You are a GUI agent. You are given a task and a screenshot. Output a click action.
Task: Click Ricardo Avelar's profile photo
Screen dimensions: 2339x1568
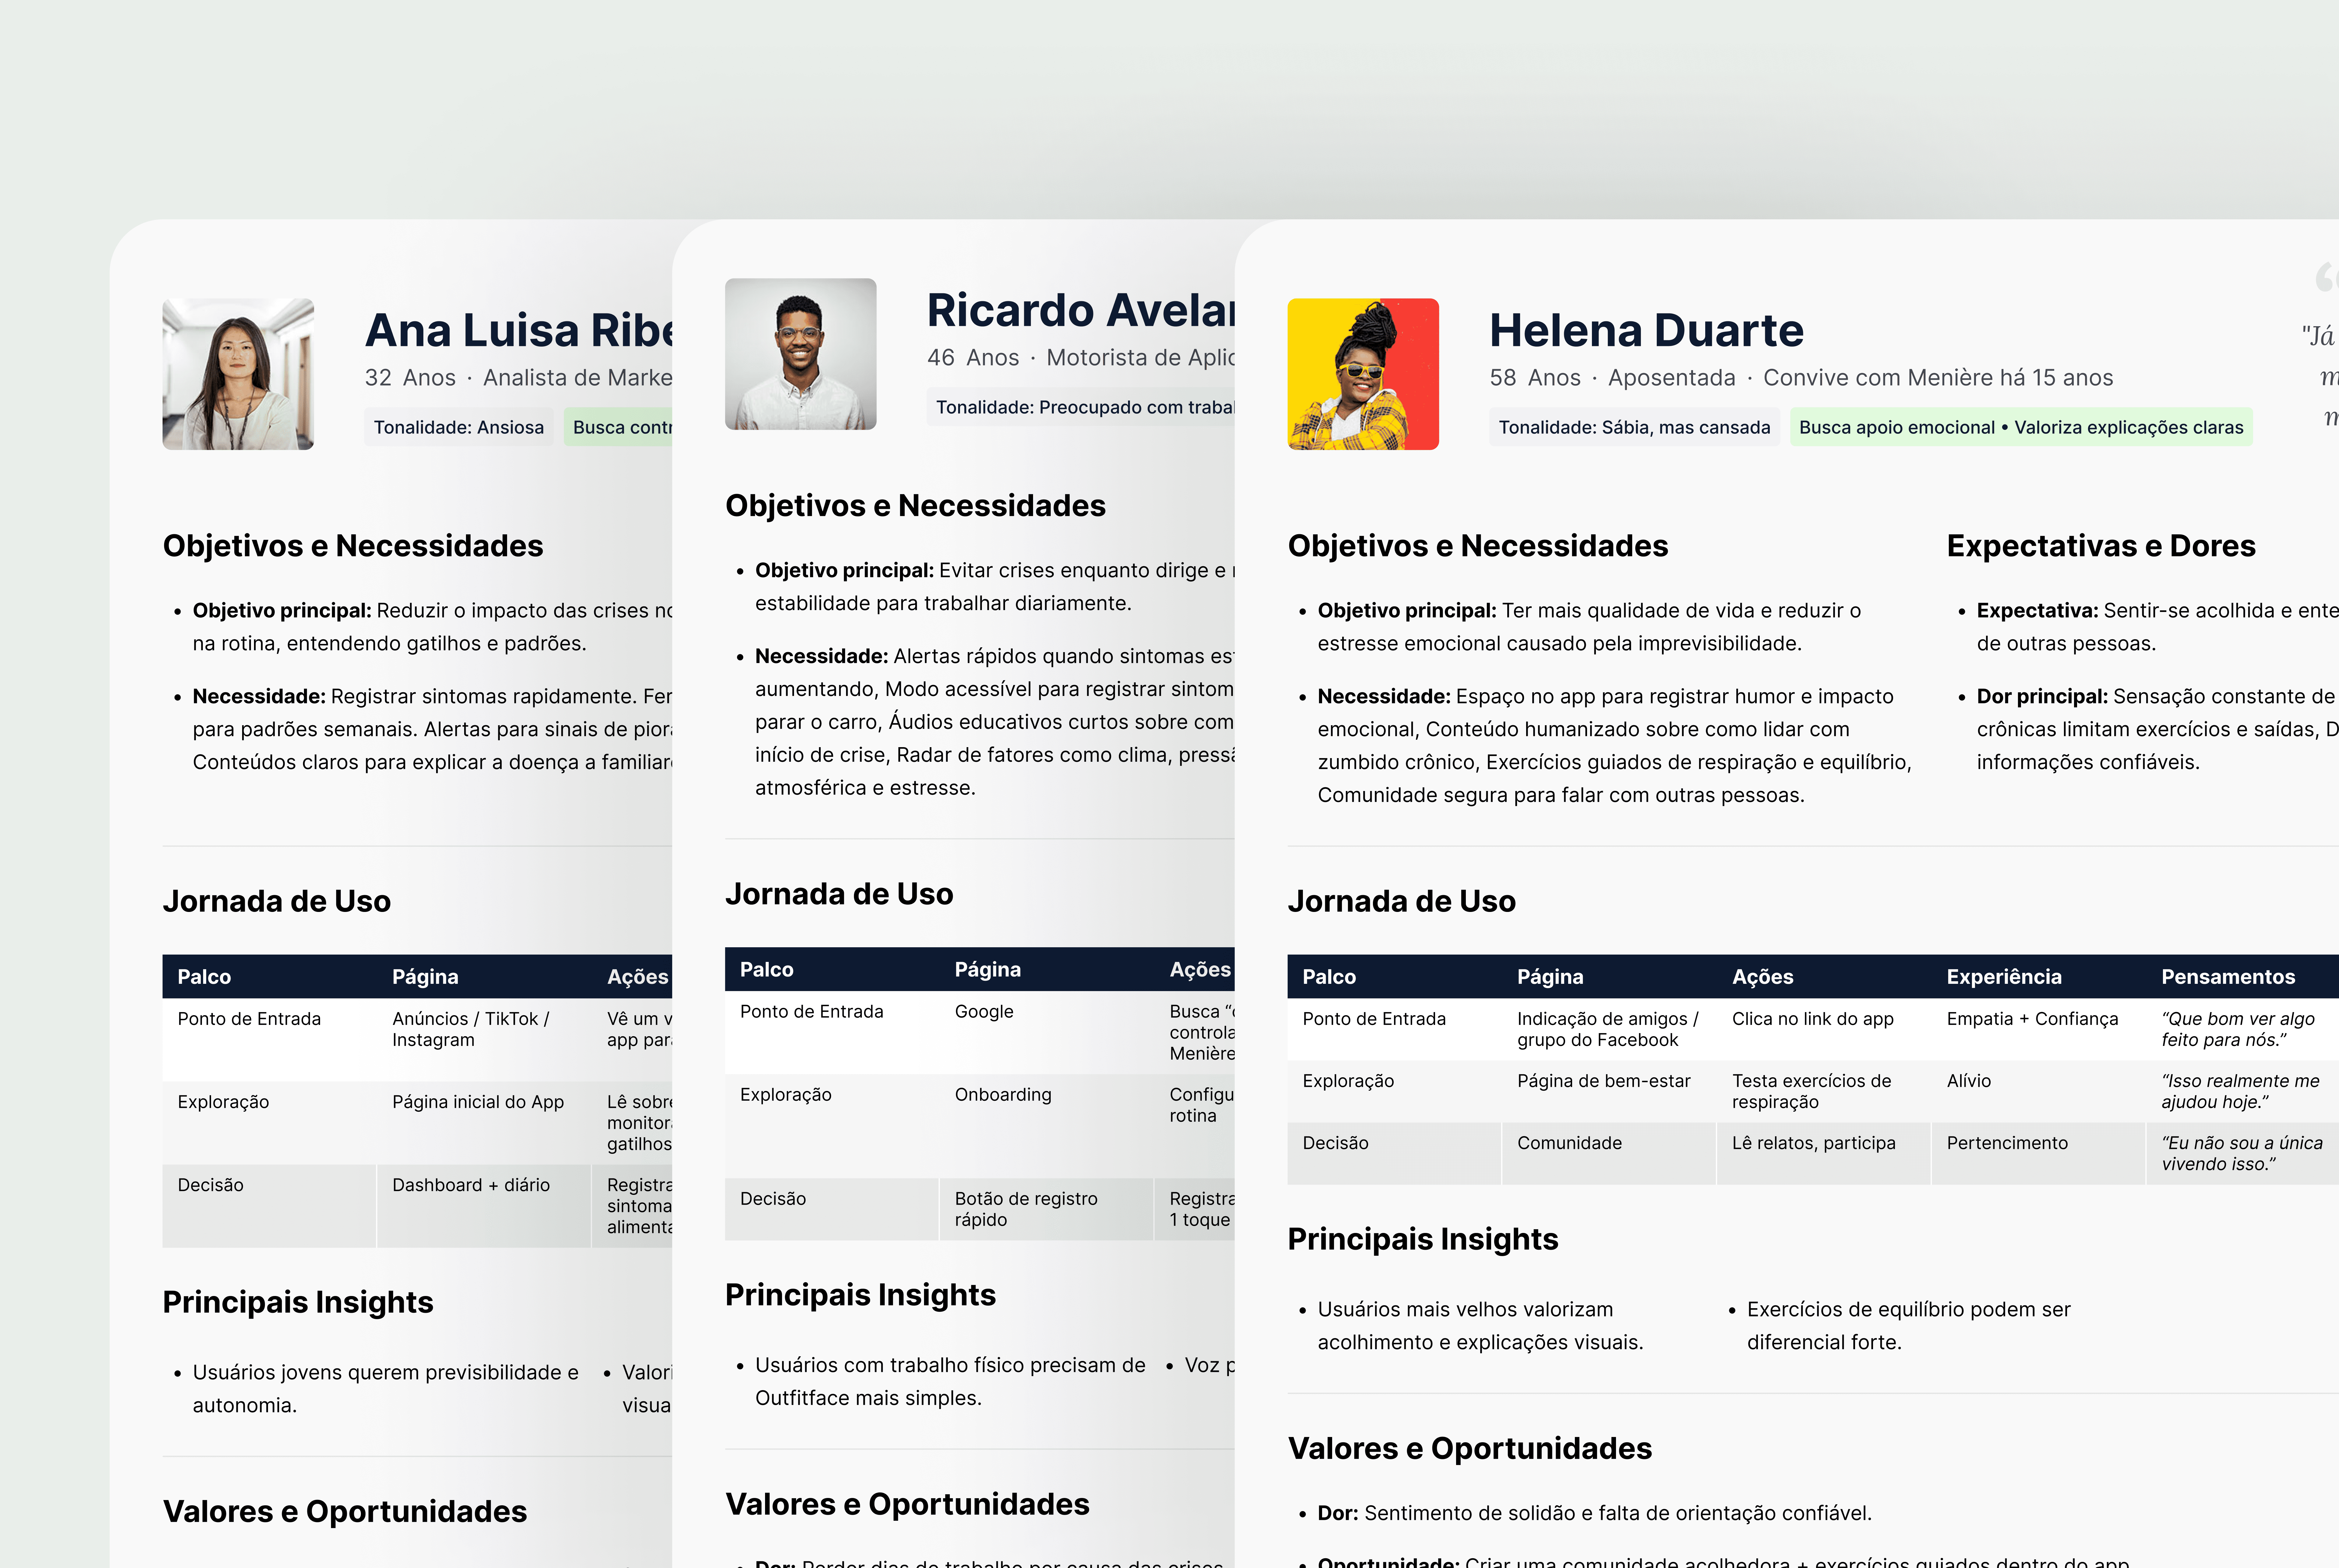click(800, 353)
